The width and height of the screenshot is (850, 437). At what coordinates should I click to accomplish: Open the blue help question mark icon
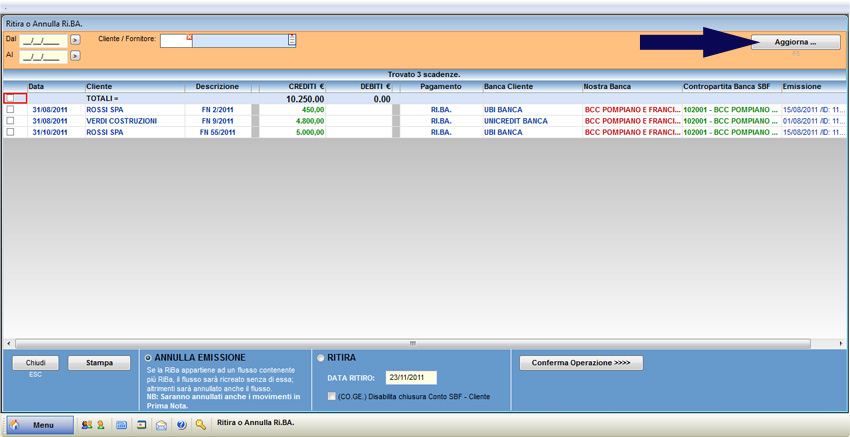coord(181,425)
